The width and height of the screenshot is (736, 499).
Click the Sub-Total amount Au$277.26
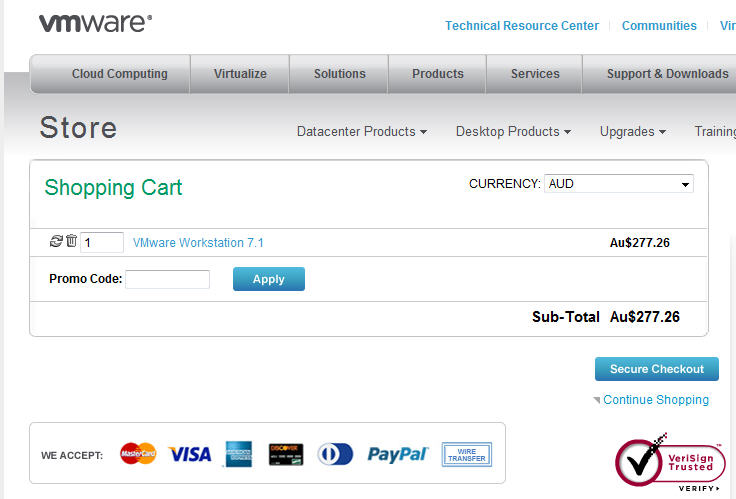pos(645,317)
